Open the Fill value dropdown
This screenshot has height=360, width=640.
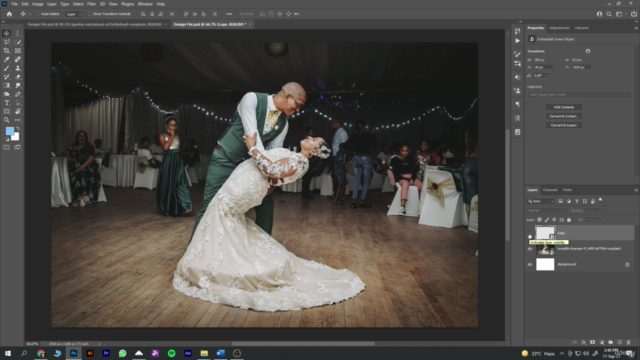(x=599, y=220)
